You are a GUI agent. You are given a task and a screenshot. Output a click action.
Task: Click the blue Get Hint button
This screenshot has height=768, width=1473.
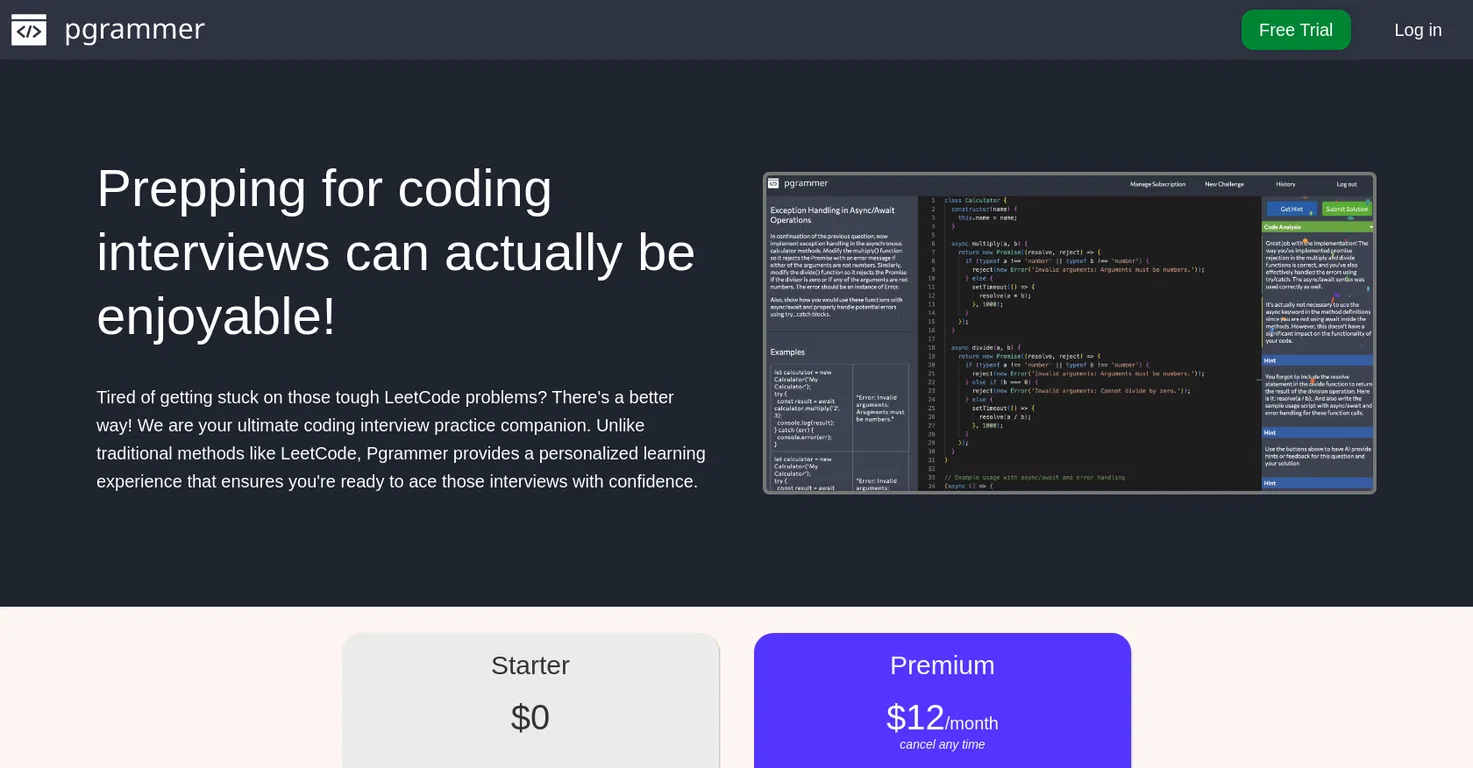[1291, 209]
